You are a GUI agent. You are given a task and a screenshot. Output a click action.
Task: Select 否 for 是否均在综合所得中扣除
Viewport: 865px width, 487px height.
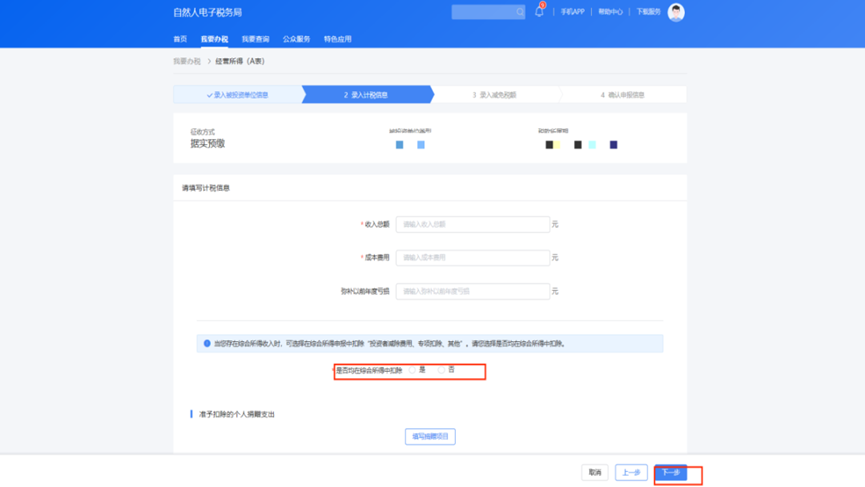pyautogui.click(x=441, y=370)
